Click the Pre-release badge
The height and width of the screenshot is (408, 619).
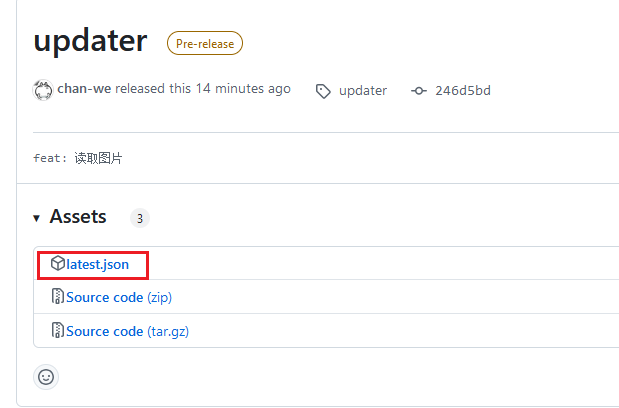pos(203,43)
